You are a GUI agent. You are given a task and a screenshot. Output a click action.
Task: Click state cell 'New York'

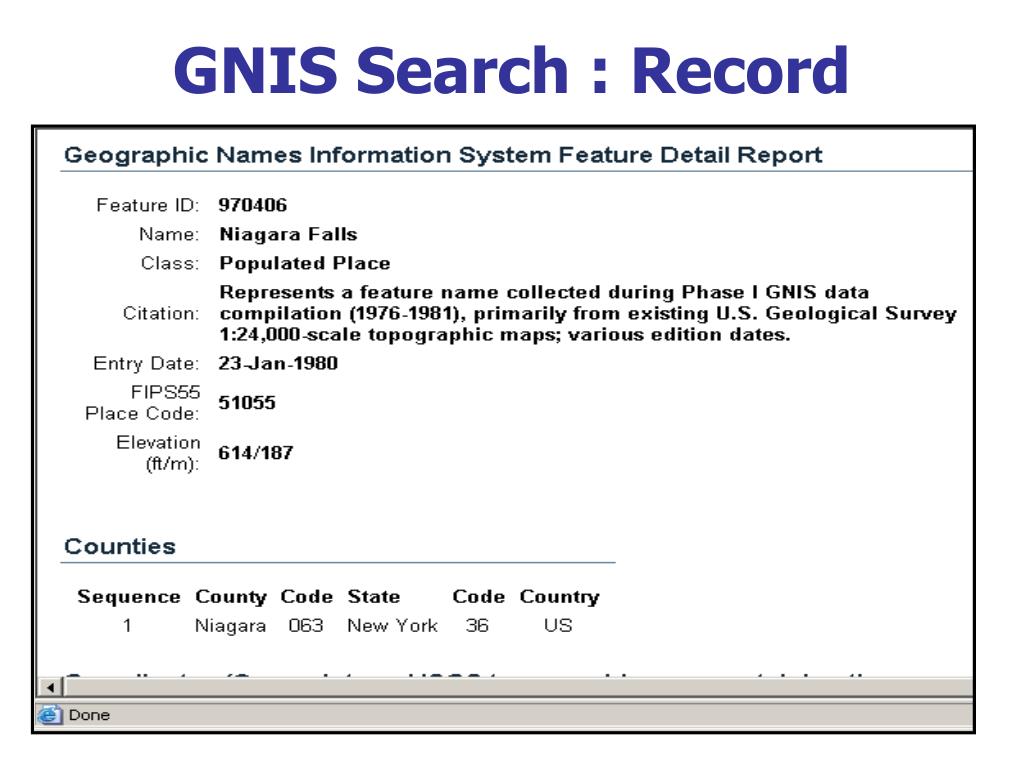[392, 626]
